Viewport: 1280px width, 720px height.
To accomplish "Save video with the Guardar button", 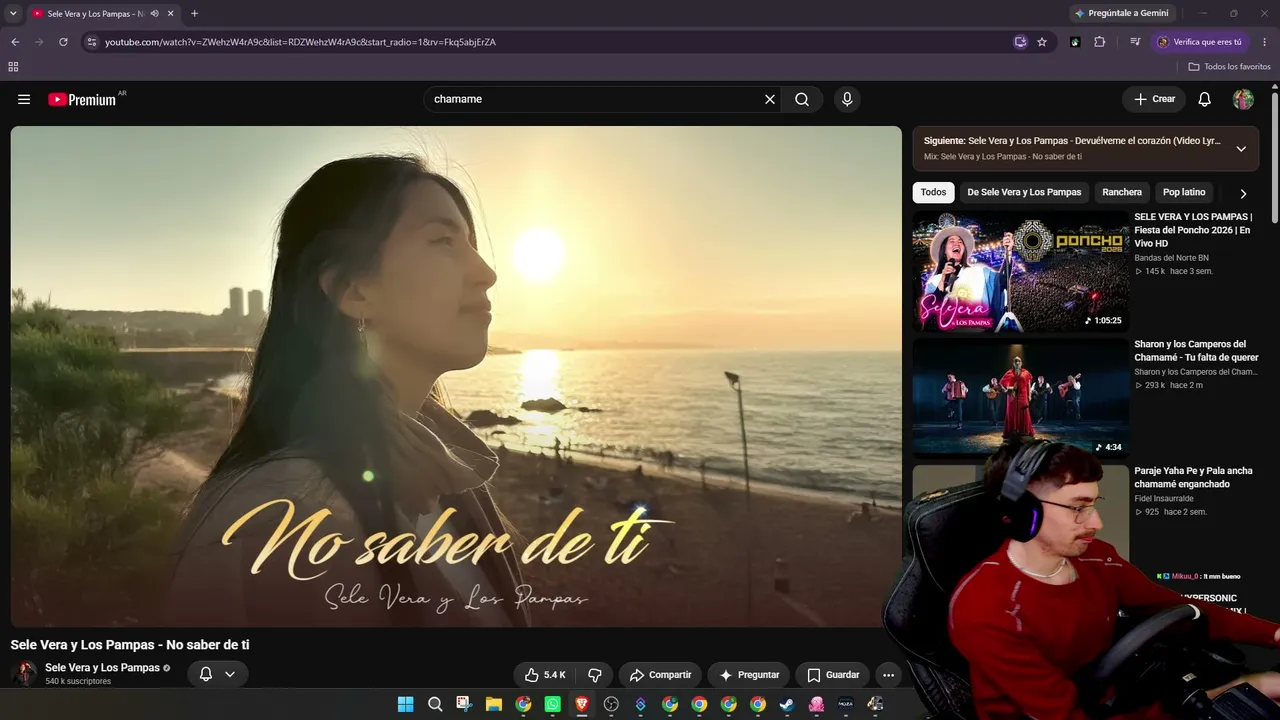I will pyautogui.click(x=833, y=675).
